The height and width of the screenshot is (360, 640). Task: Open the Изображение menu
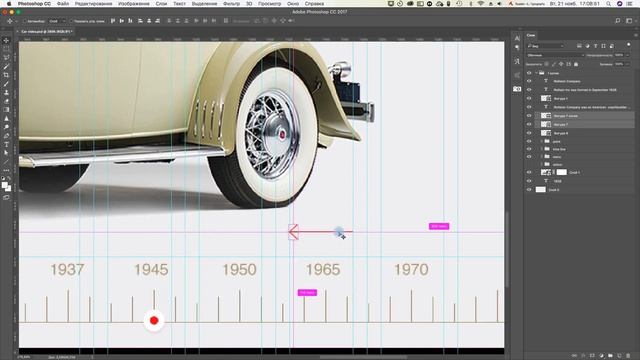(134, 4)
